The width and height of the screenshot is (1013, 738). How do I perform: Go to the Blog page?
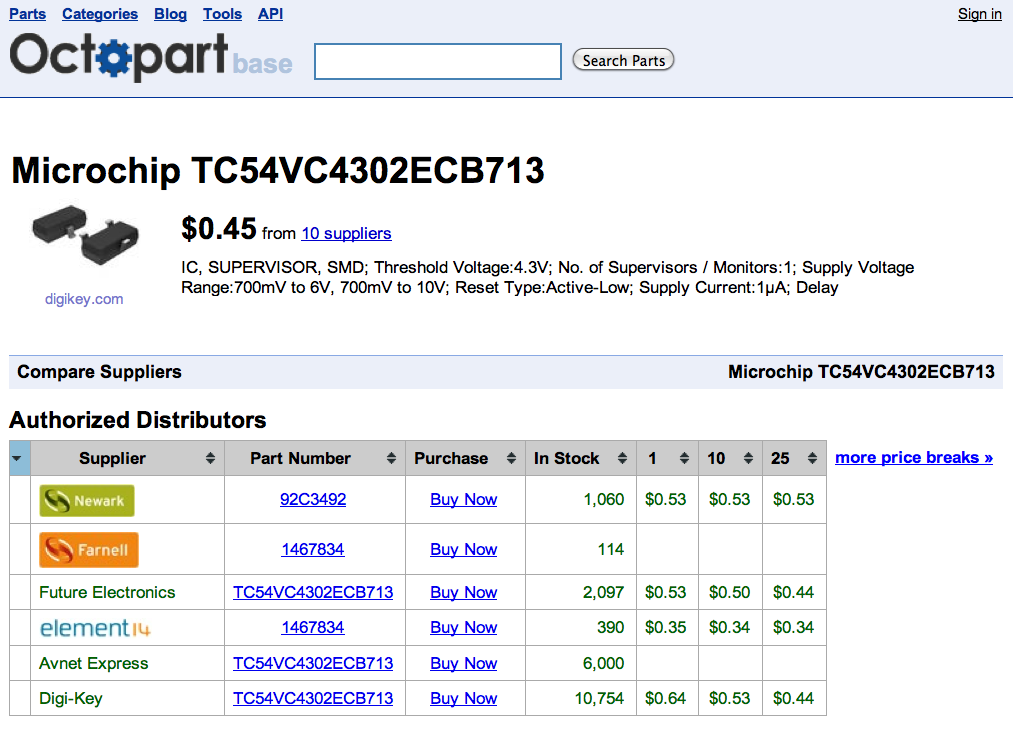point(171,14)
